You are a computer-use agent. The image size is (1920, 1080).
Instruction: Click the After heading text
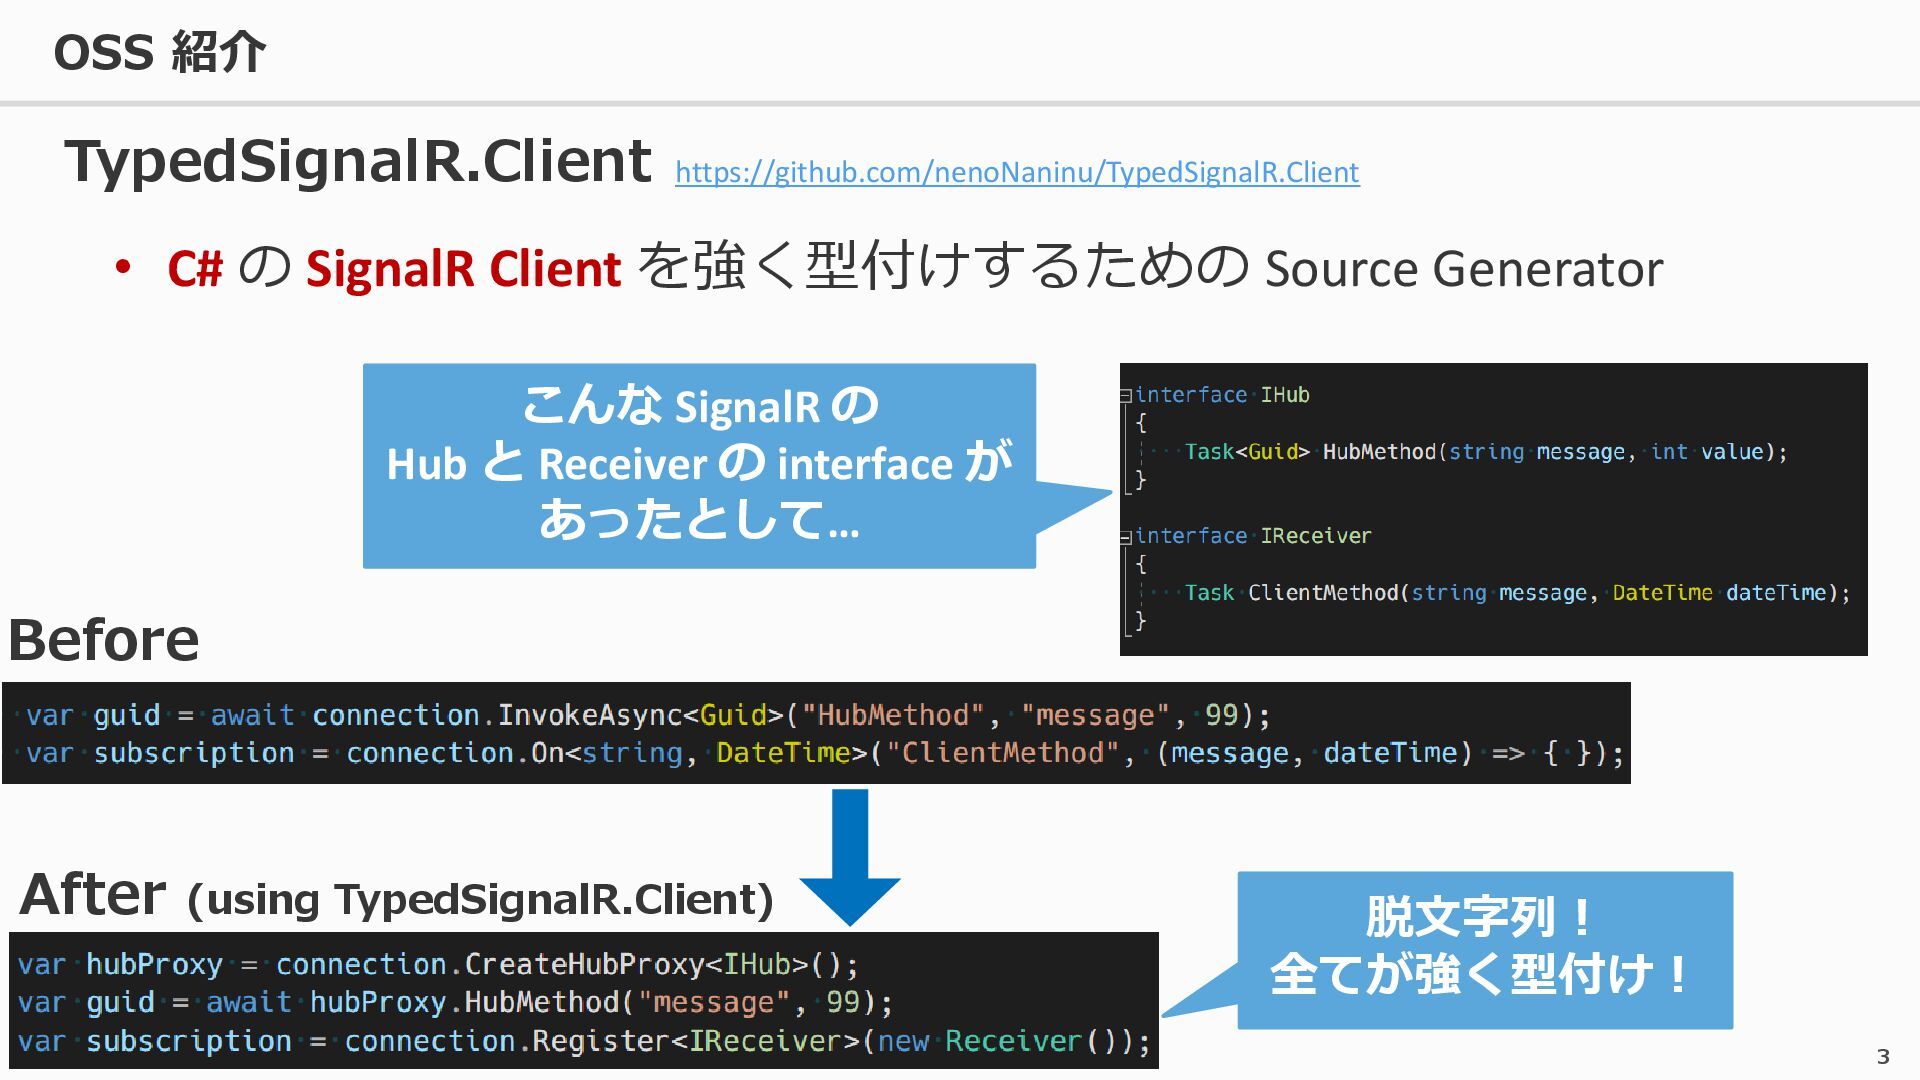92,894
